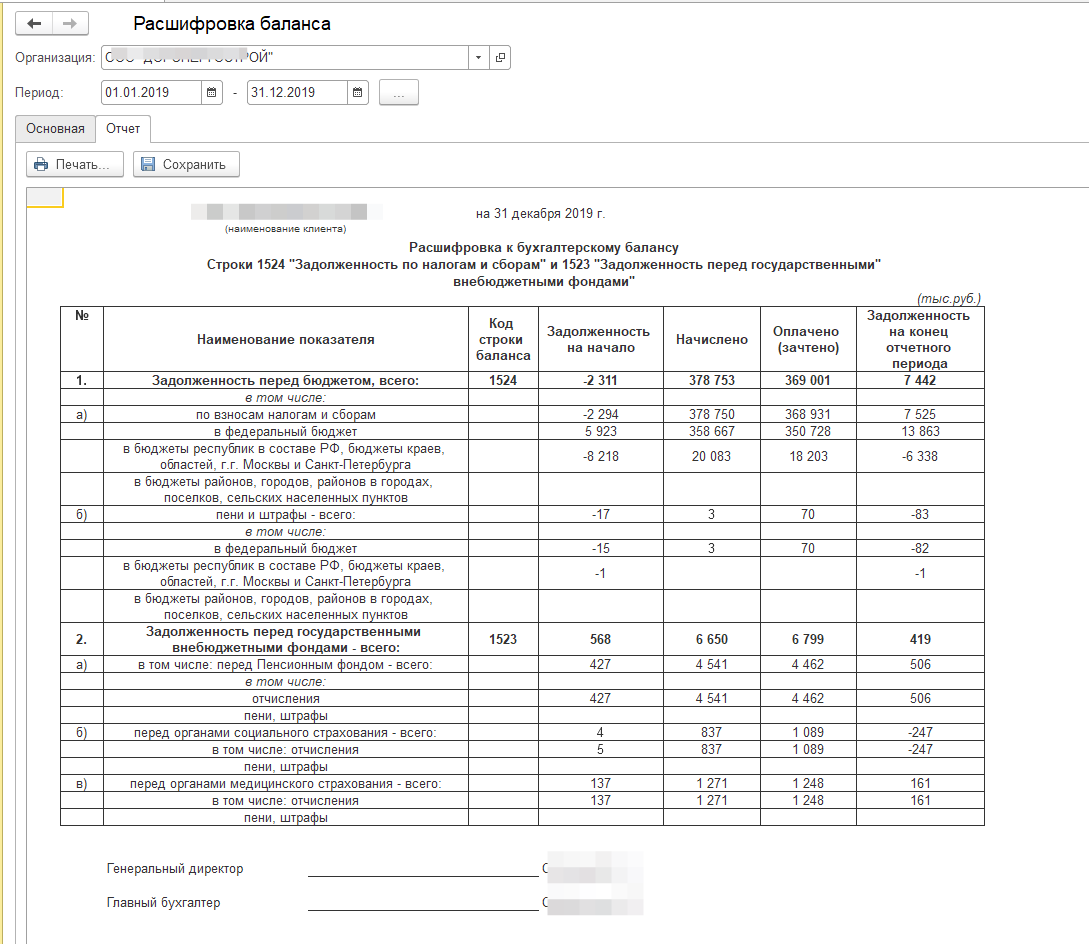
Task: Click the period selection ellipsis button
Action: click(x=399, y=92)
